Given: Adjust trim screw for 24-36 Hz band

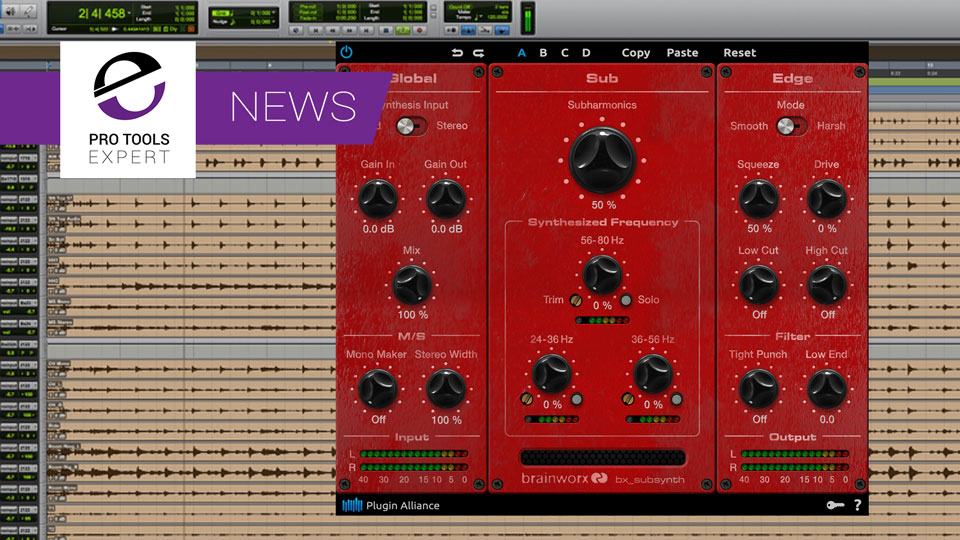Looking at the screenshot, I should point(527,399).
